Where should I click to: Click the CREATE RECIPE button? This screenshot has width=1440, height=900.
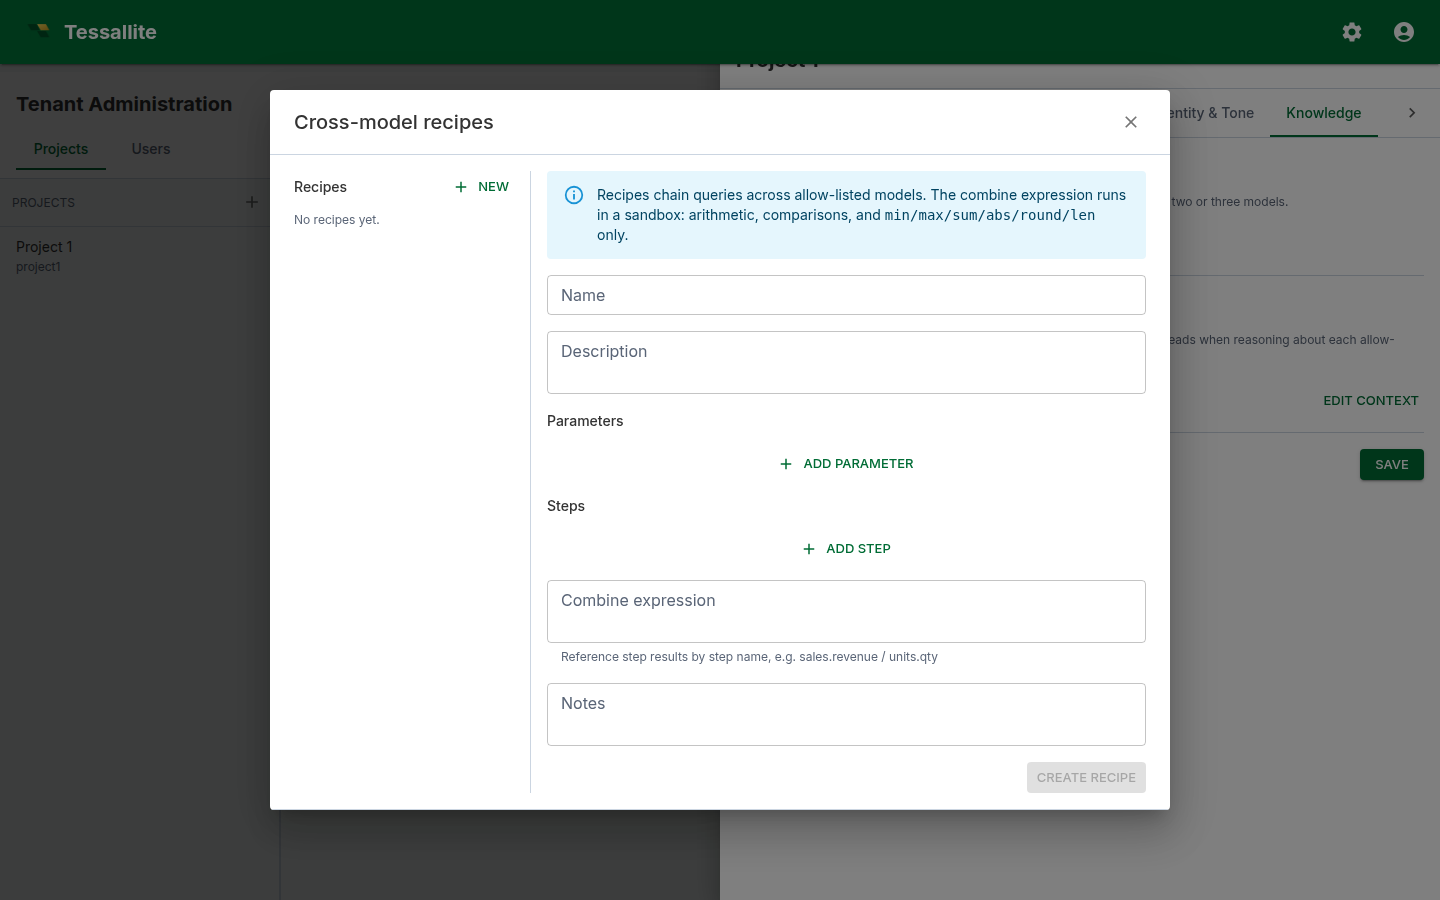coord(1086,778)
